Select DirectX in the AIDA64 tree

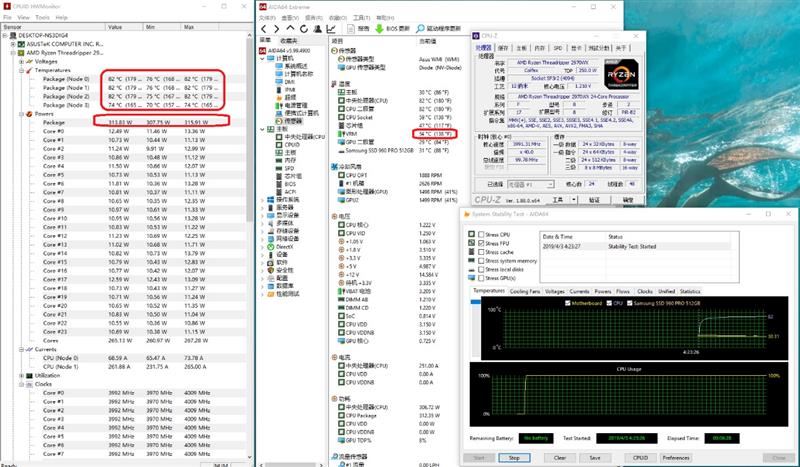(287, 247)
